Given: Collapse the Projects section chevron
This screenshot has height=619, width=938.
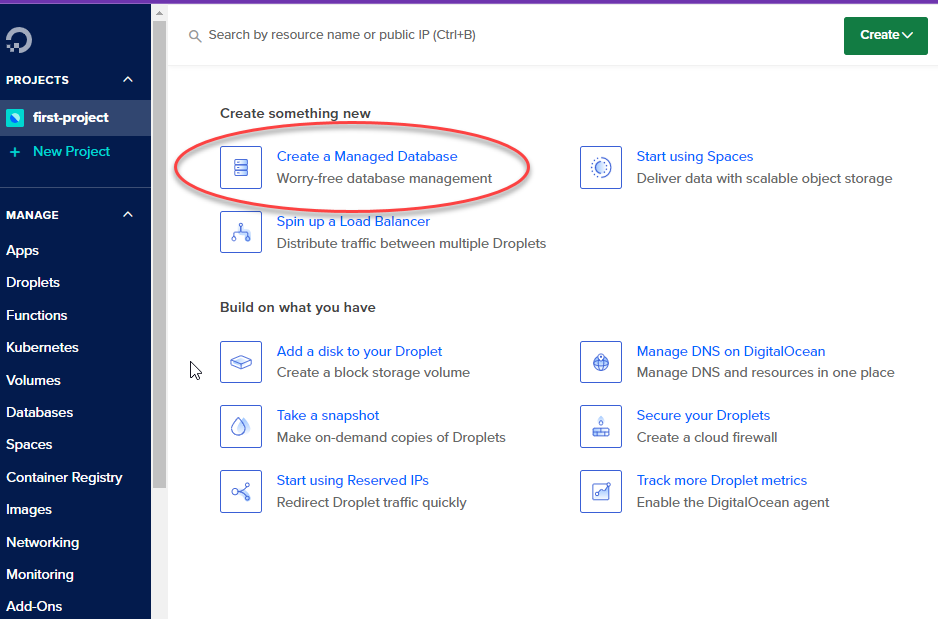Looking at the screenshot, I should point(127,80).
